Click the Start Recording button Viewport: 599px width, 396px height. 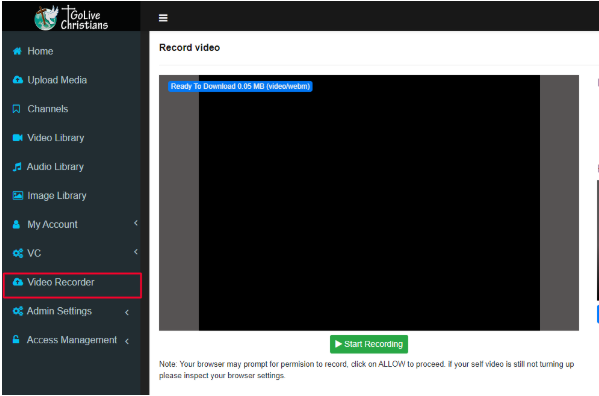click(369, 344)
